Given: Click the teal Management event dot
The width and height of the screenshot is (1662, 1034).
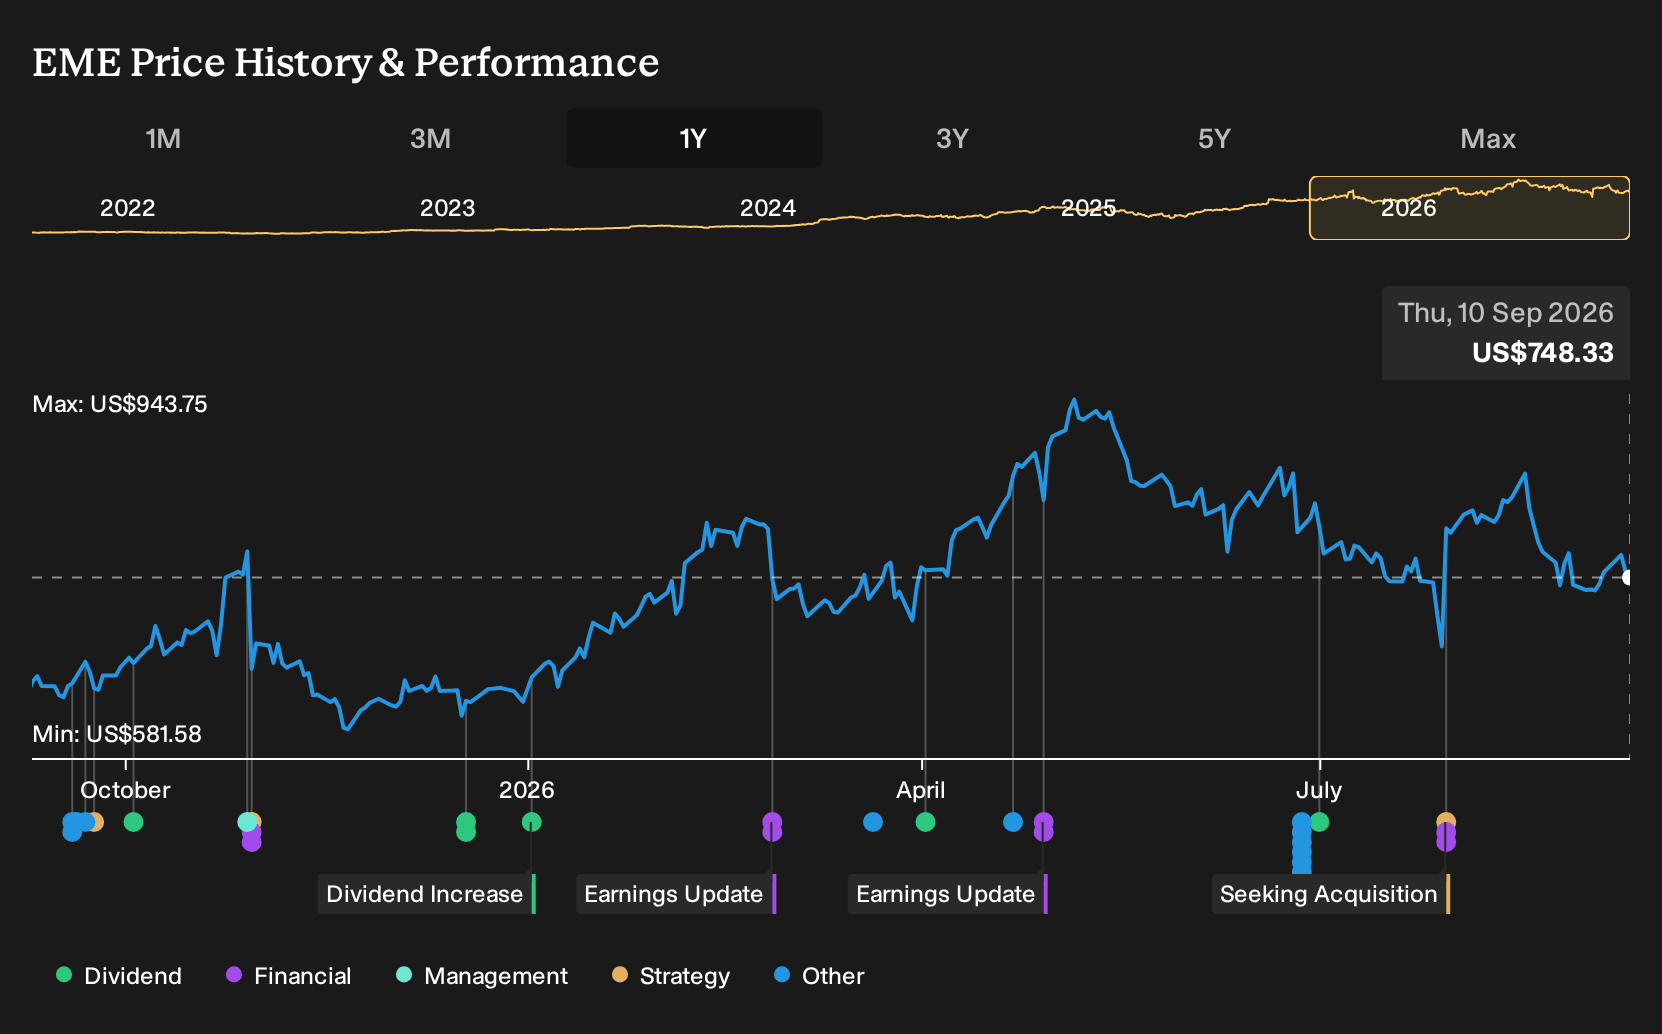Looking at the screenshot, I should click(246, 822).
